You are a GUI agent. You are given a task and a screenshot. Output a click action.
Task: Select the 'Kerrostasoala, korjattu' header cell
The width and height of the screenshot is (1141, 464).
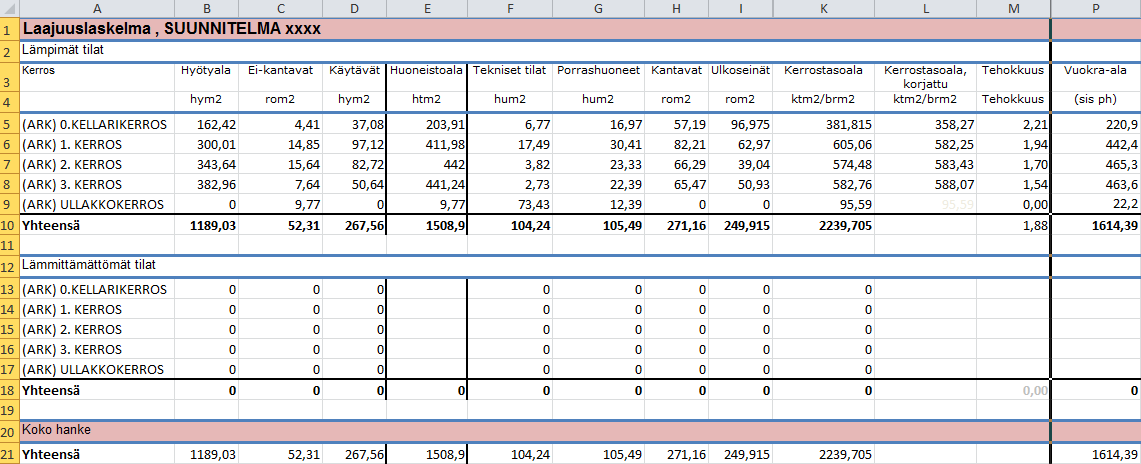[x=925, y=76]
